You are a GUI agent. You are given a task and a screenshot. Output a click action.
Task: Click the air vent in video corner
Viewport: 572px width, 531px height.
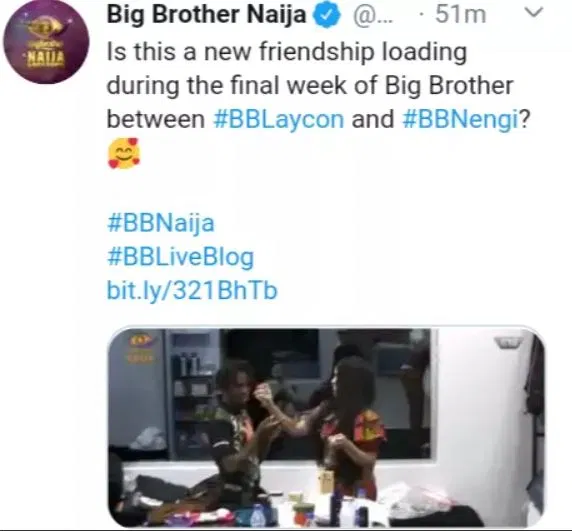point(509,343)
